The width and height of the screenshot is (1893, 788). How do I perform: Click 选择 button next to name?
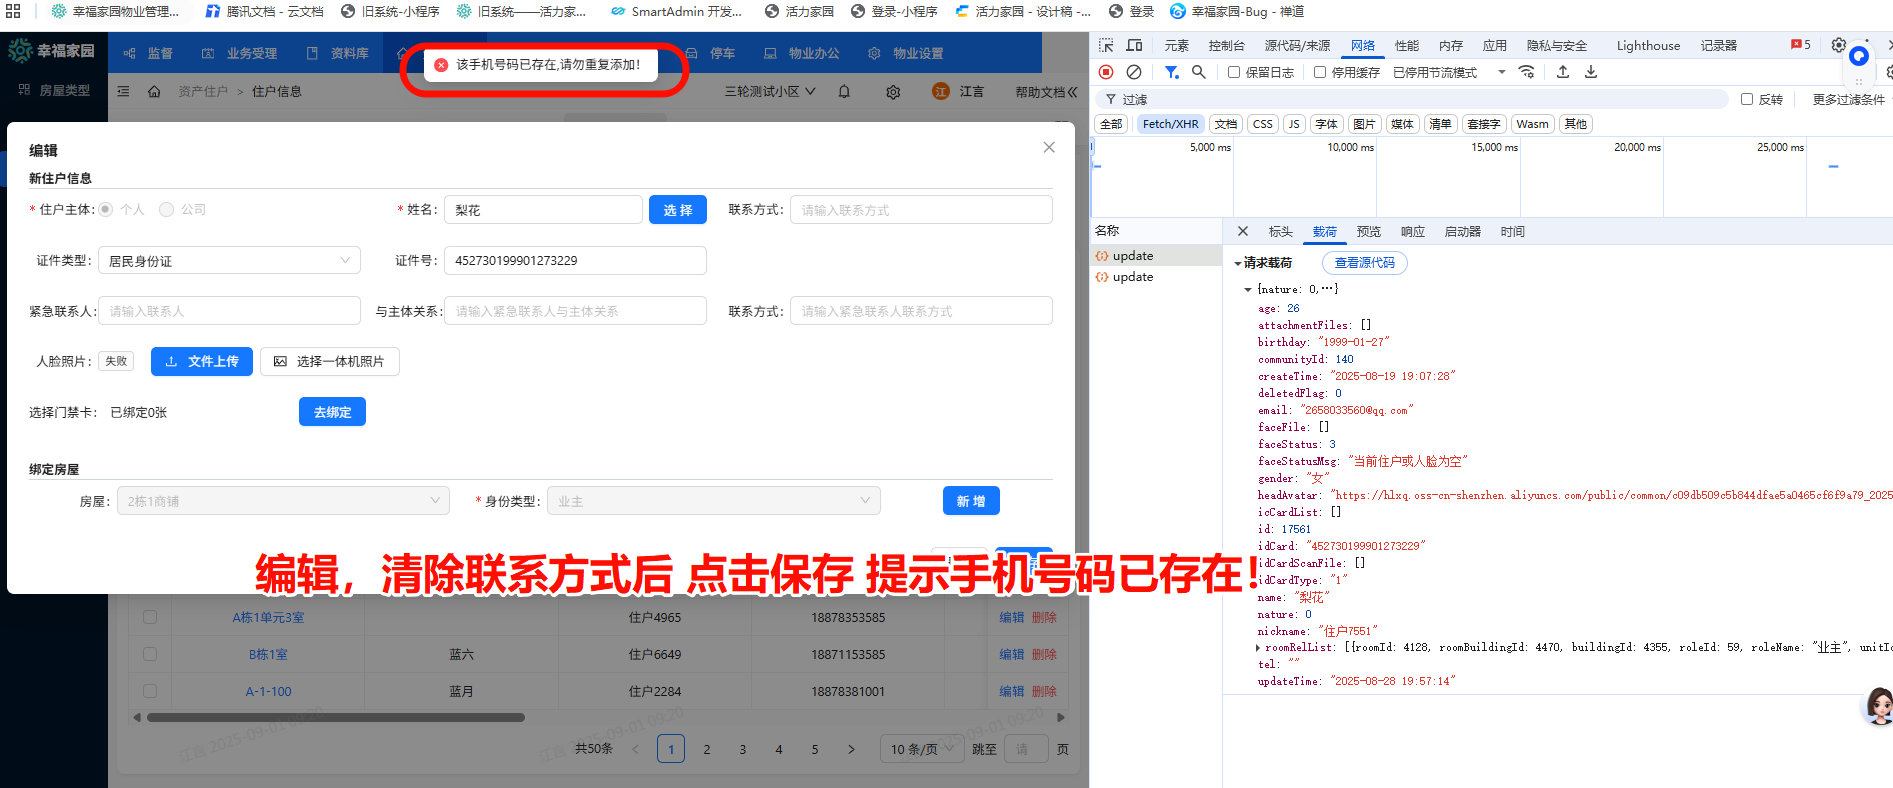point(678,210)
